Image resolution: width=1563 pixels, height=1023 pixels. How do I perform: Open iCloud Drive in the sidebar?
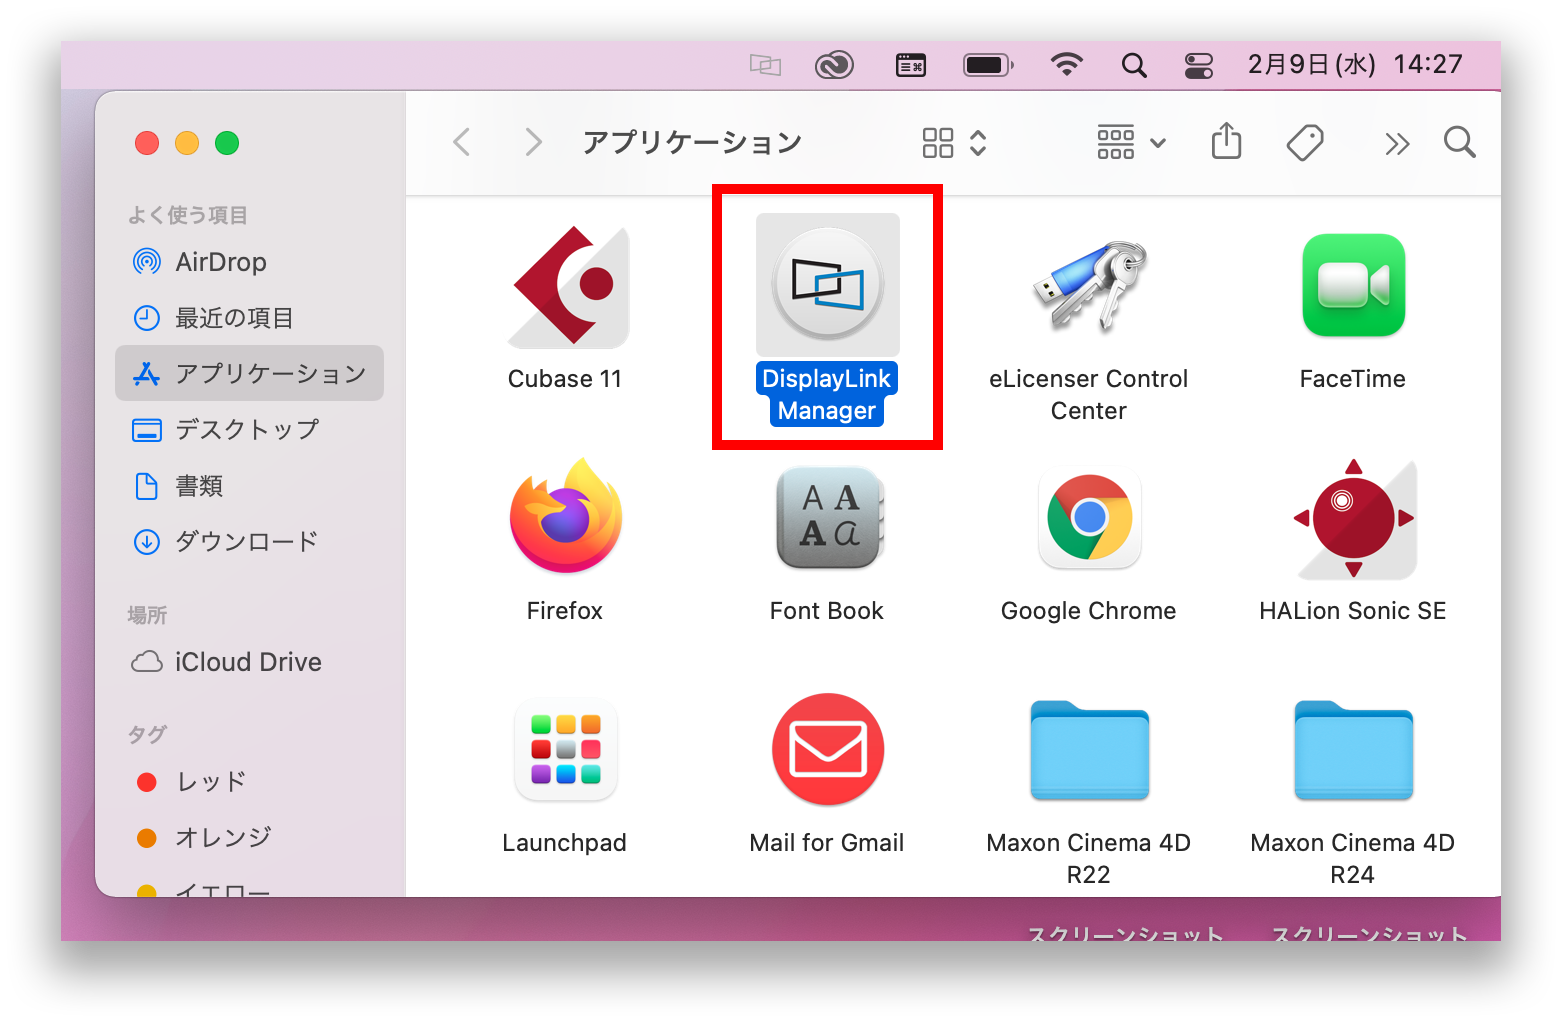pos(249,662)
